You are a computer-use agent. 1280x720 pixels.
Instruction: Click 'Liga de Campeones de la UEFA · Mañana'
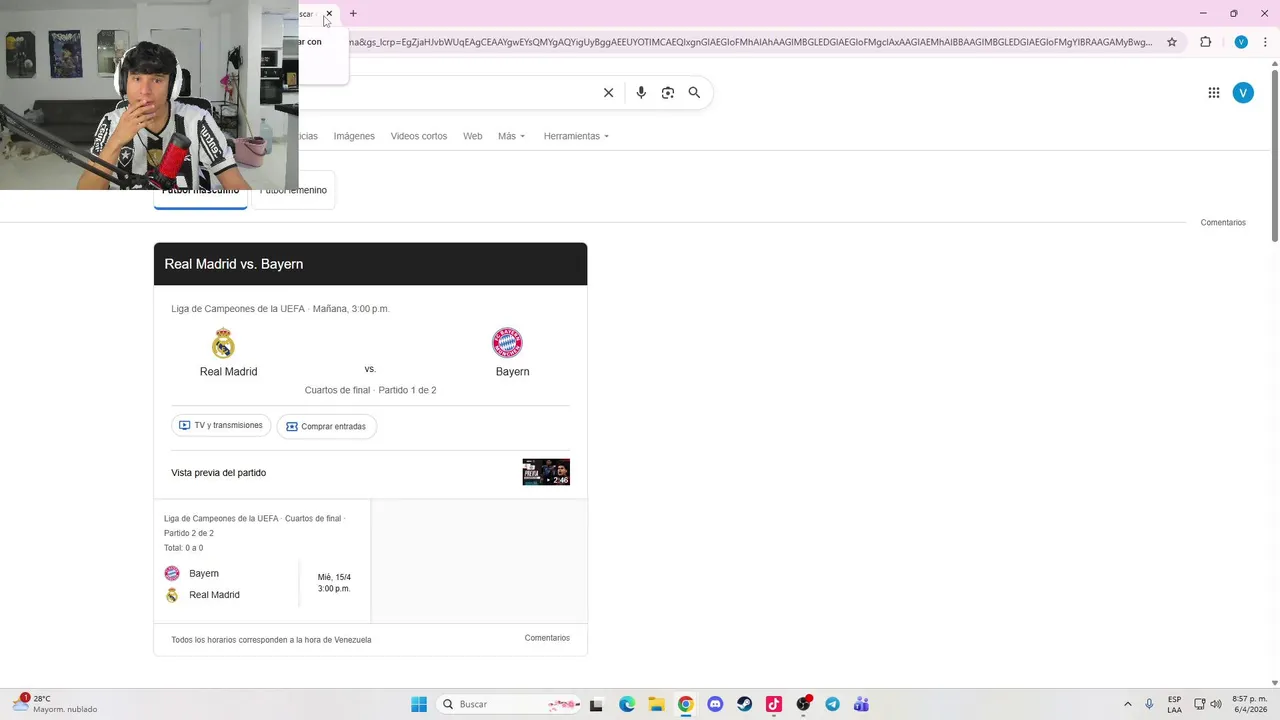(280, 309)
